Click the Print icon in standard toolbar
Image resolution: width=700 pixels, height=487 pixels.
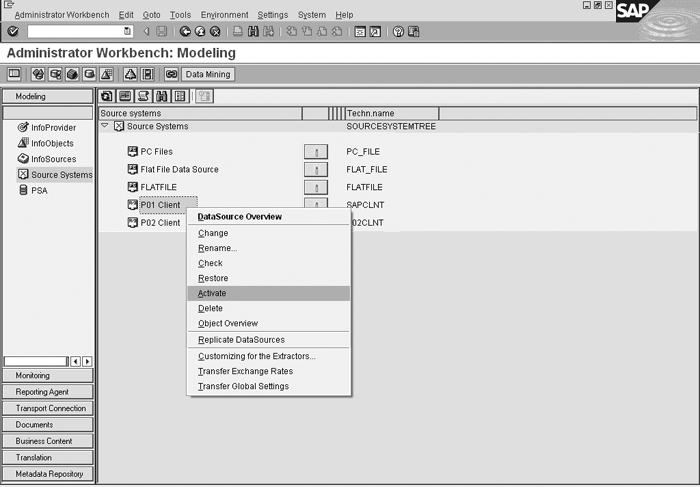point(238,31)
